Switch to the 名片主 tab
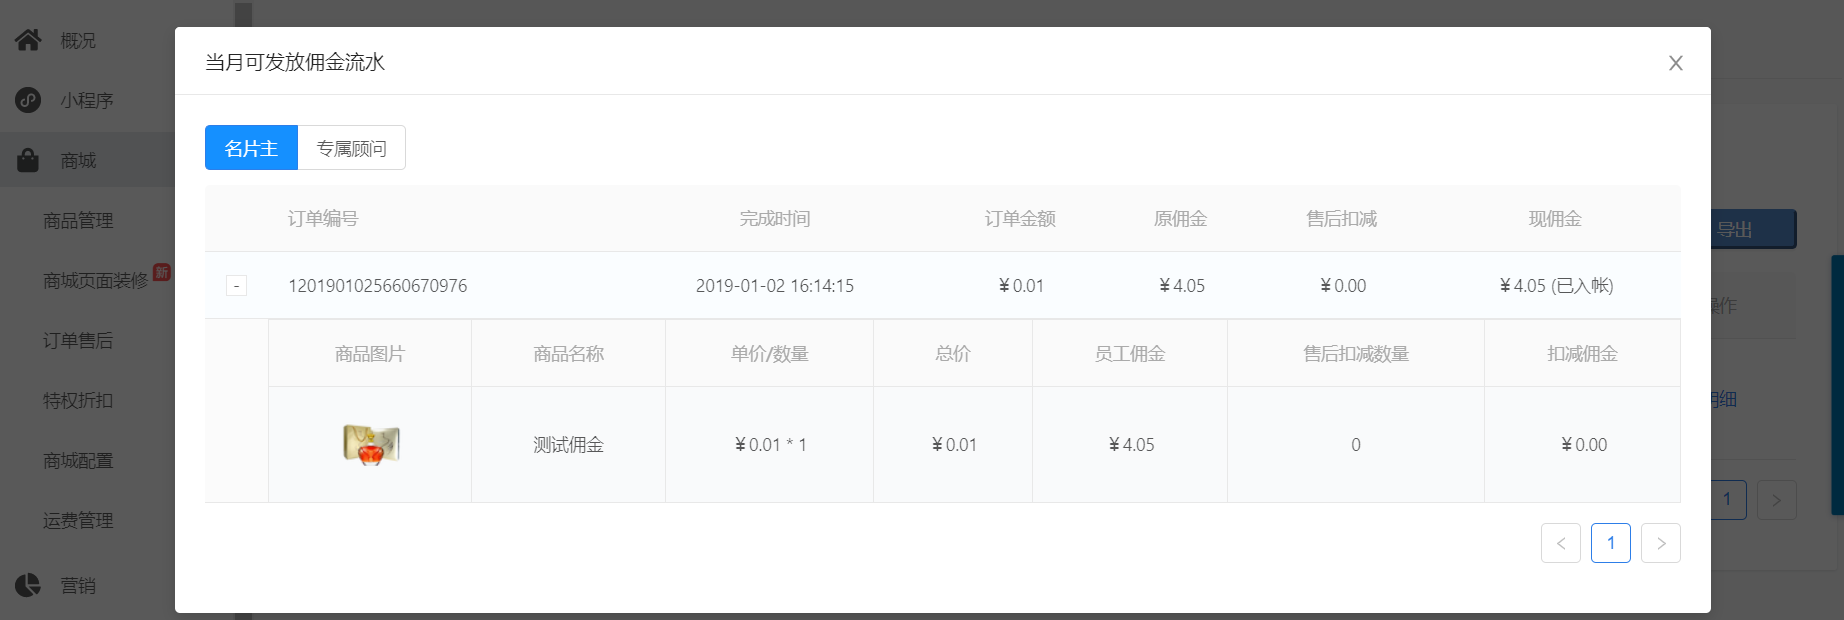The height and width of the screenshot is (620, 1844). [251, 148]
